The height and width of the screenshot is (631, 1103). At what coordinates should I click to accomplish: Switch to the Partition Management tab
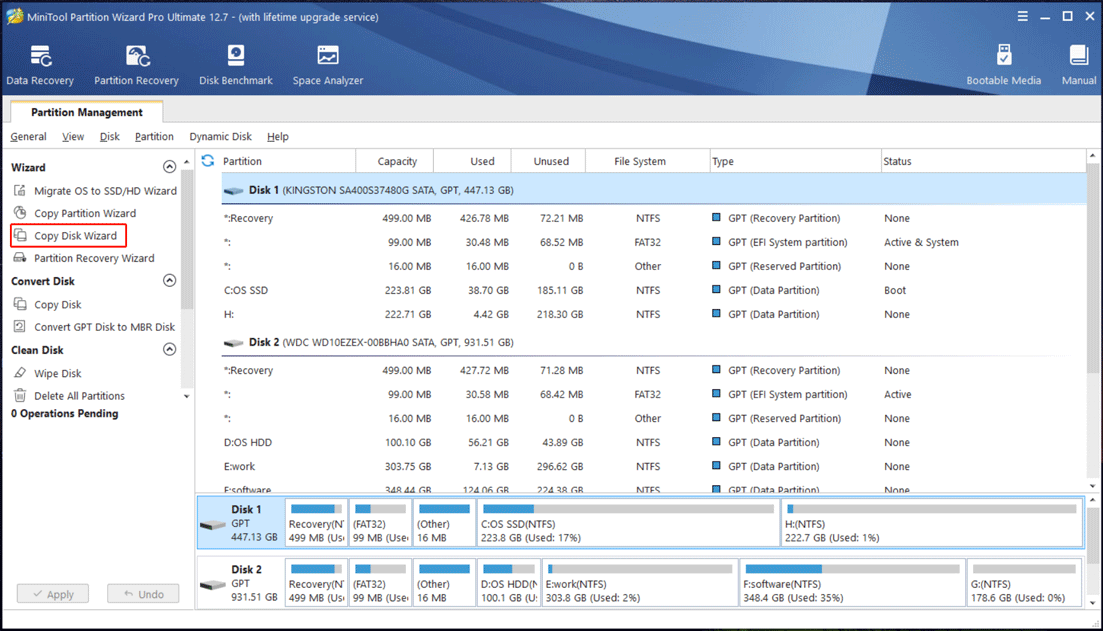tap(85, 111)
